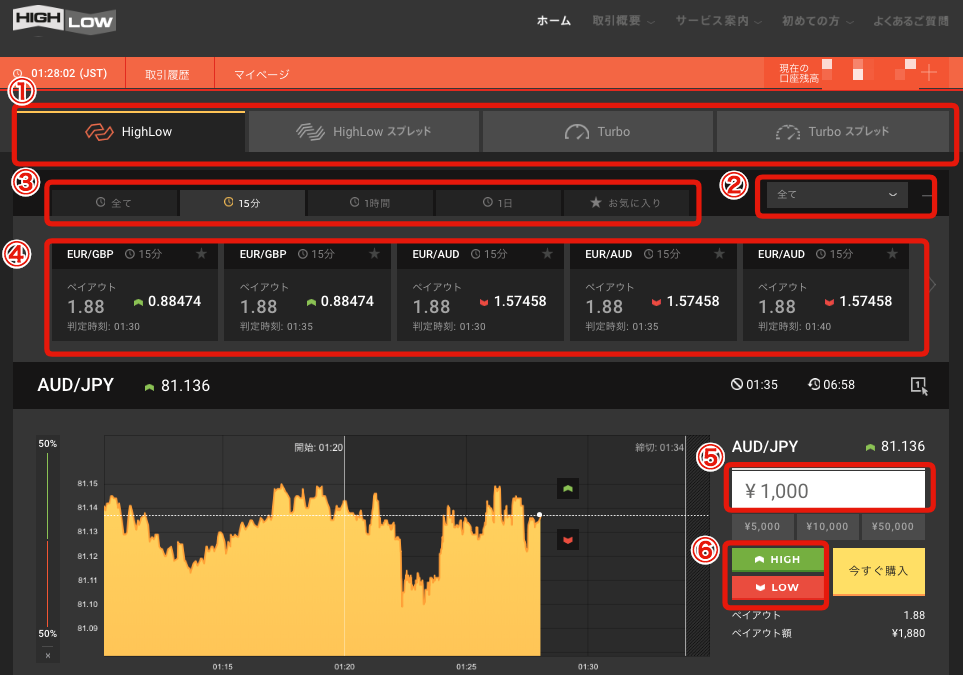
Task: Toggle one-click trading icon
Action: [919, 386]
